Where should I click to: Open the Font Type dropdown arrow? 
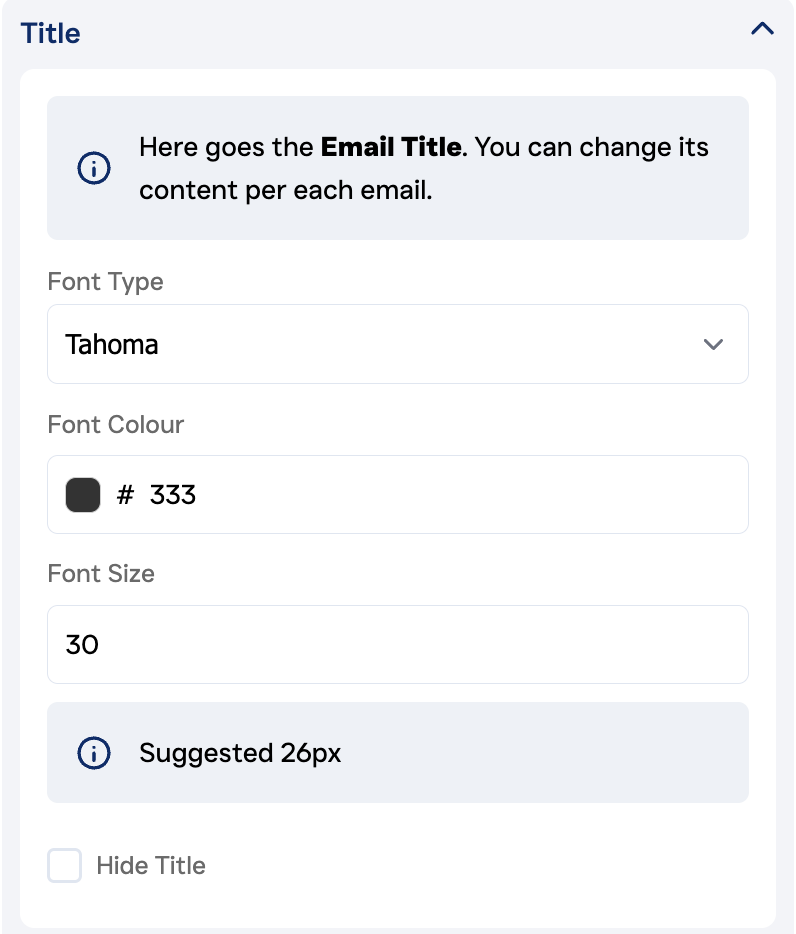pyautogui.click(x=713, y=345)
